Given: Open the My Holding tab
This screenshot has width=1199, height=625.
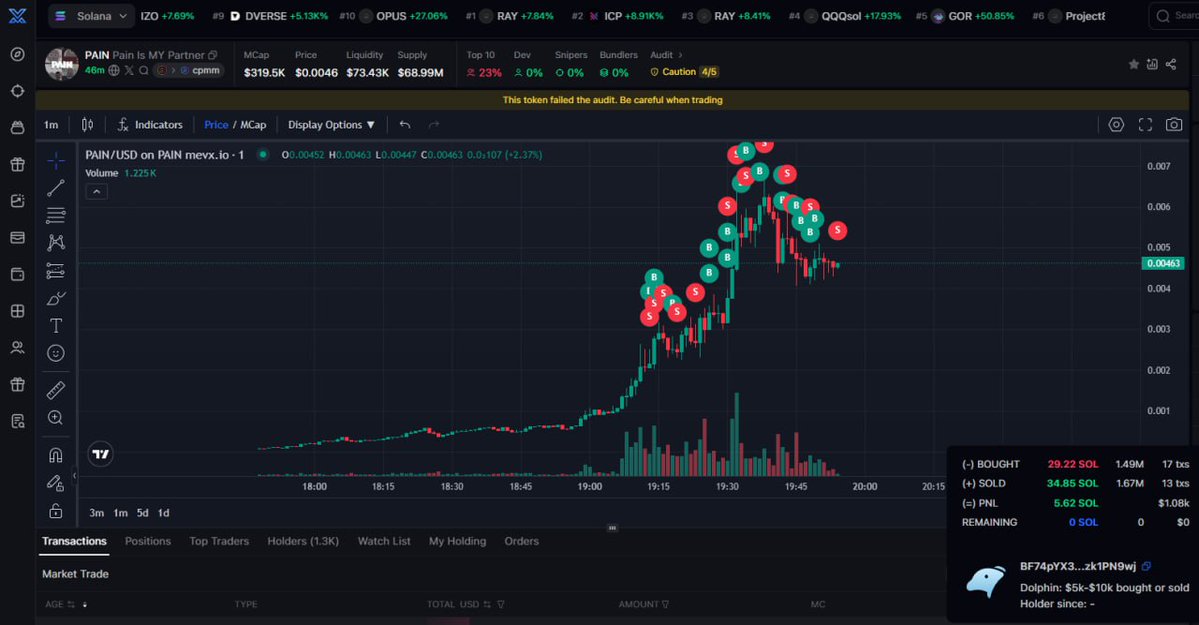Looking at the screenshot, I should point(457,541).
